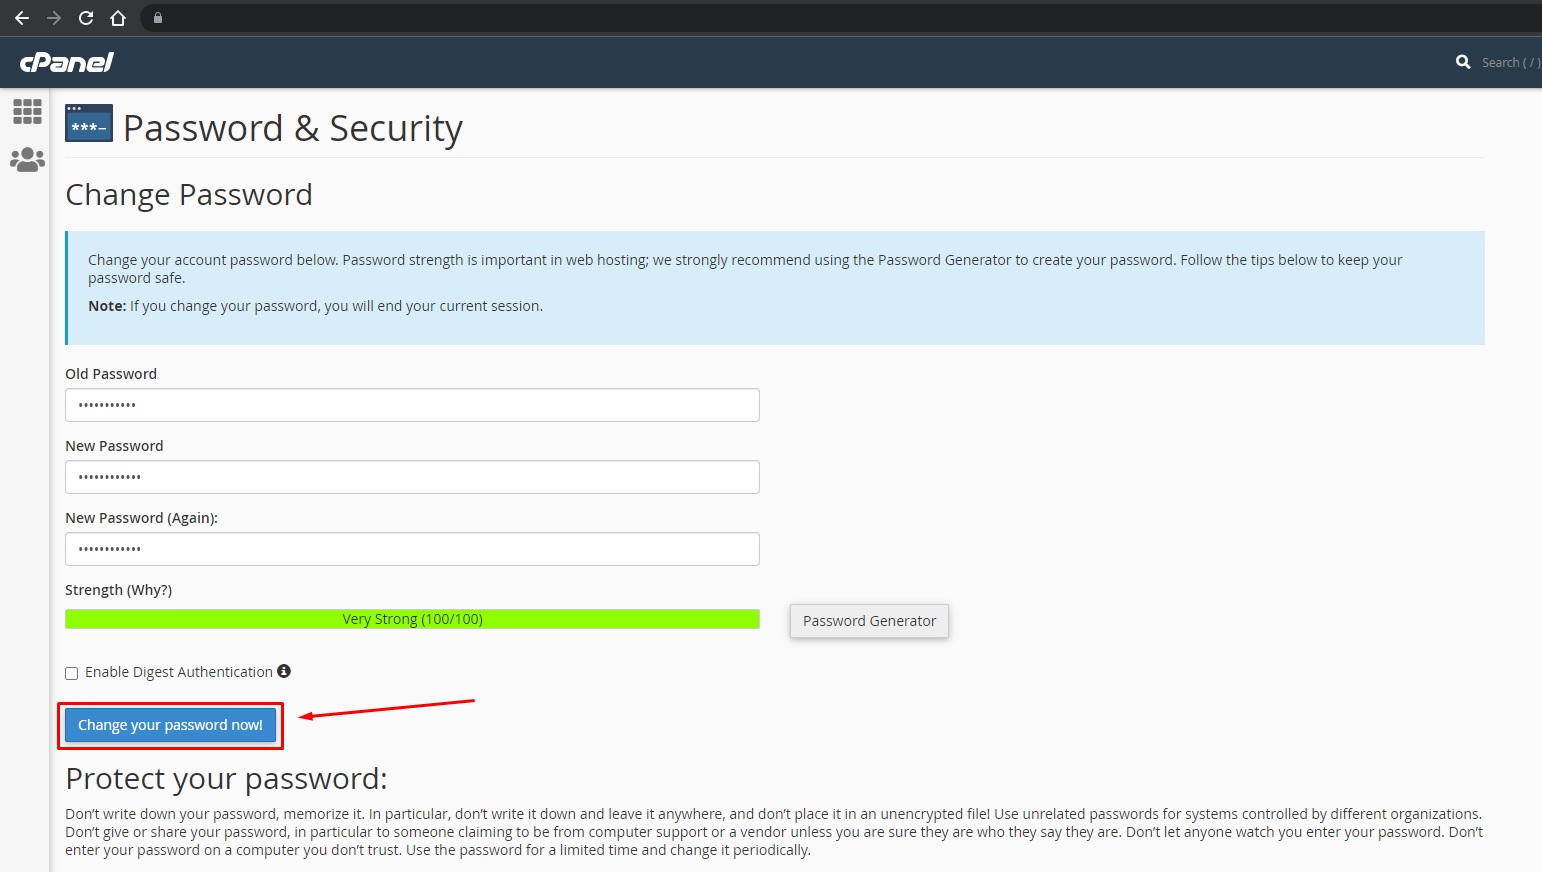1542x872 pixels.
Task: Select the users icon in the sidebar
Action: point(27,158)
